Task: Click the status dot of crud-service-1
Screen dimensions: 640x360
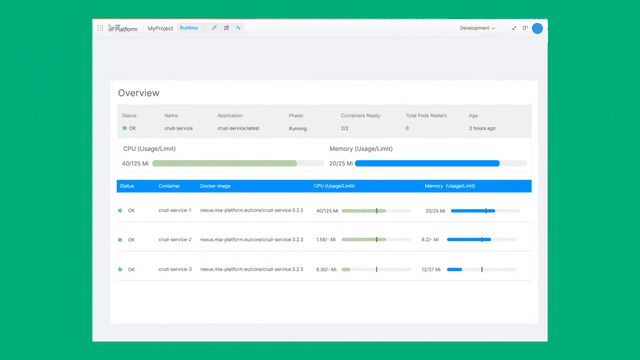Action: pyautogui.click(x=120, y=211)
